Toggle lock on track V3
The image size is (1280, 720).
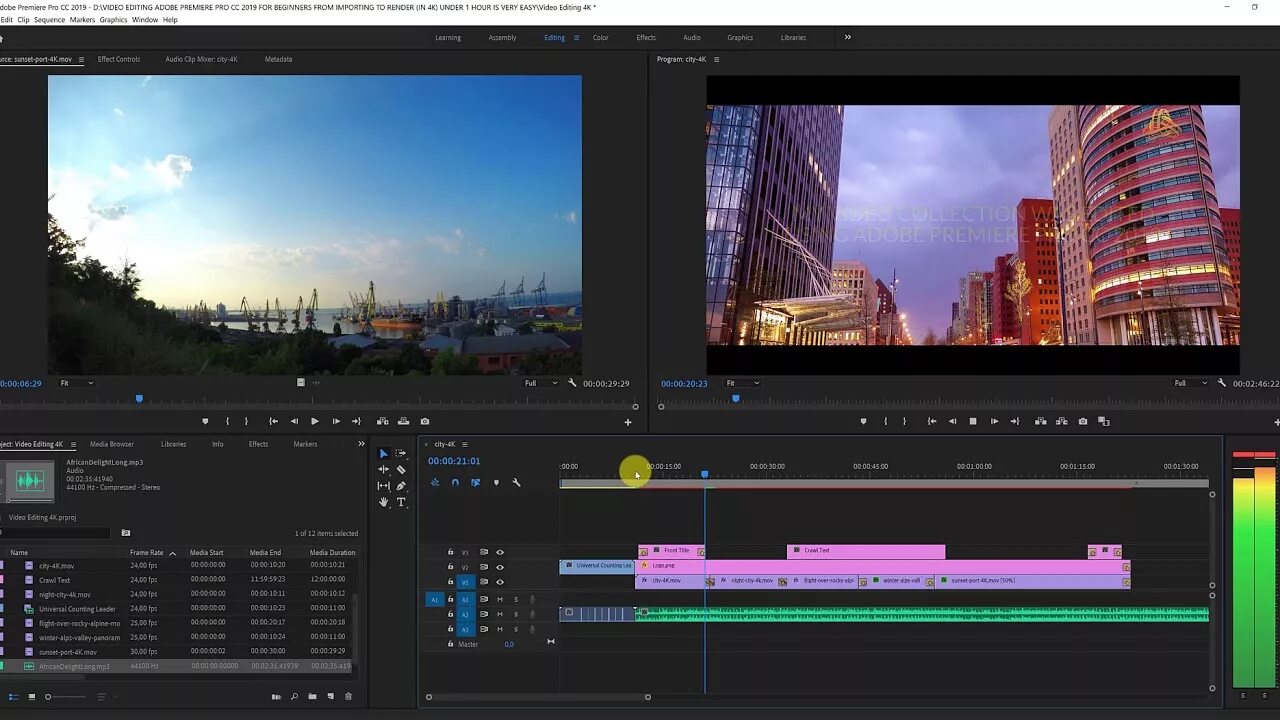pyautogui.click(x=450, y=552)
